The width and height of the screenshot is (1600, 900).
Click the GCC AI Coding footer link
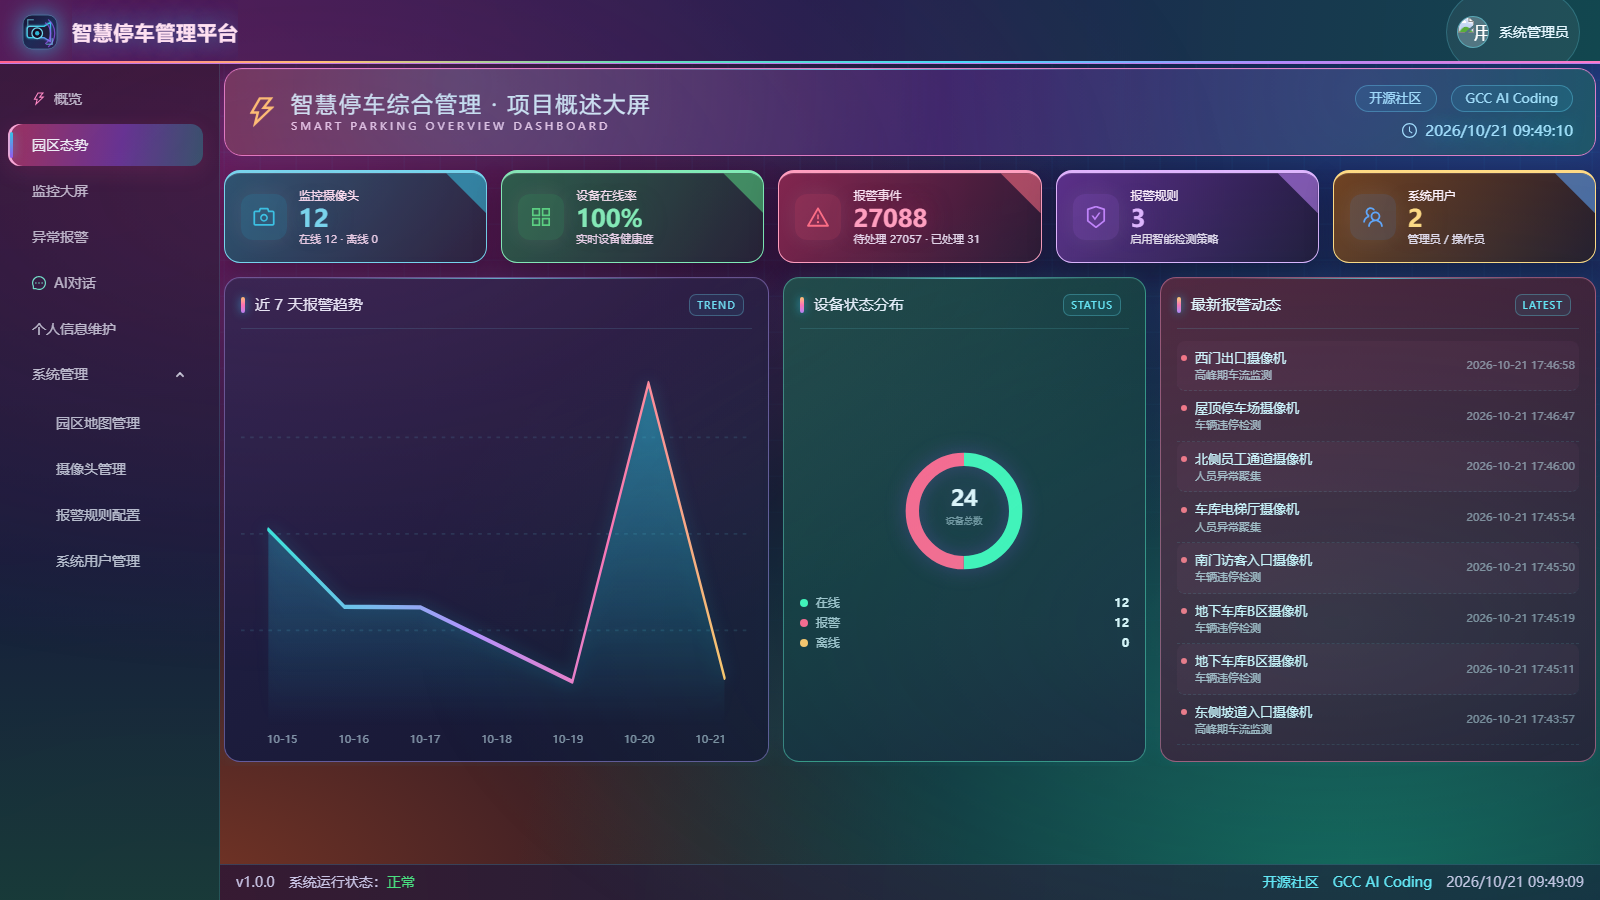pyautogui.click(x=1382, y=882)
